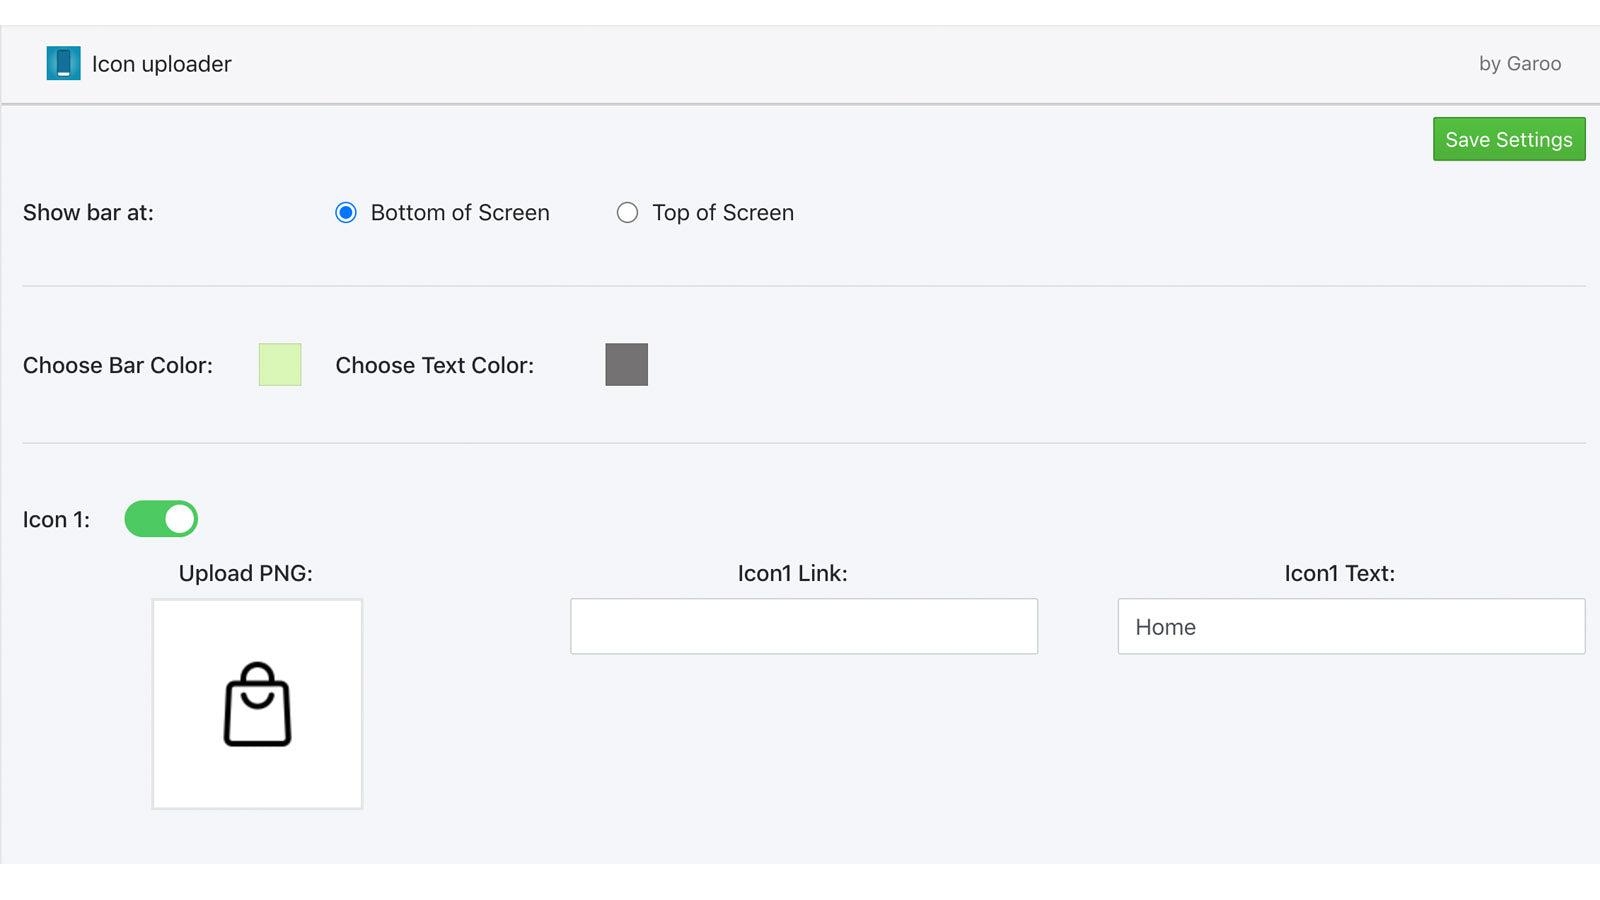Click inside the Icon1 Link input field
Image resolution: width=1600 pixels, height=900 pixels.
(803, 627)
